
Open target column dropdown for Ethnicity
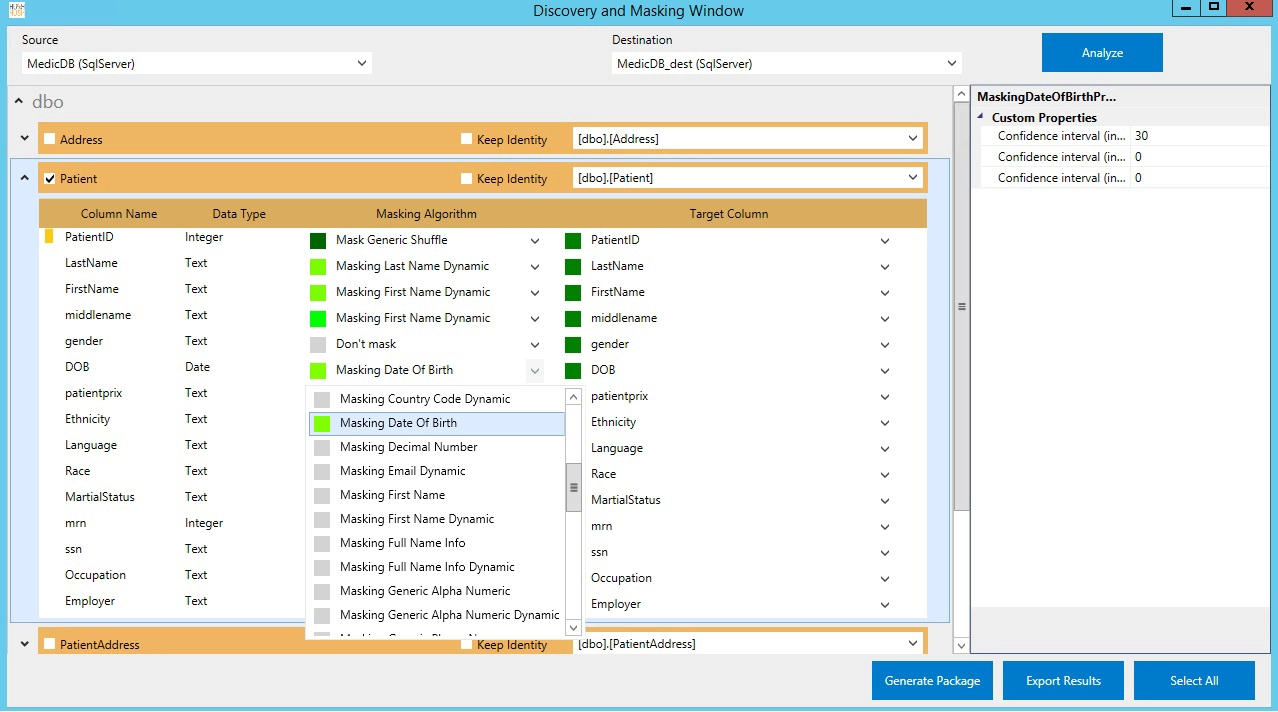885,423
